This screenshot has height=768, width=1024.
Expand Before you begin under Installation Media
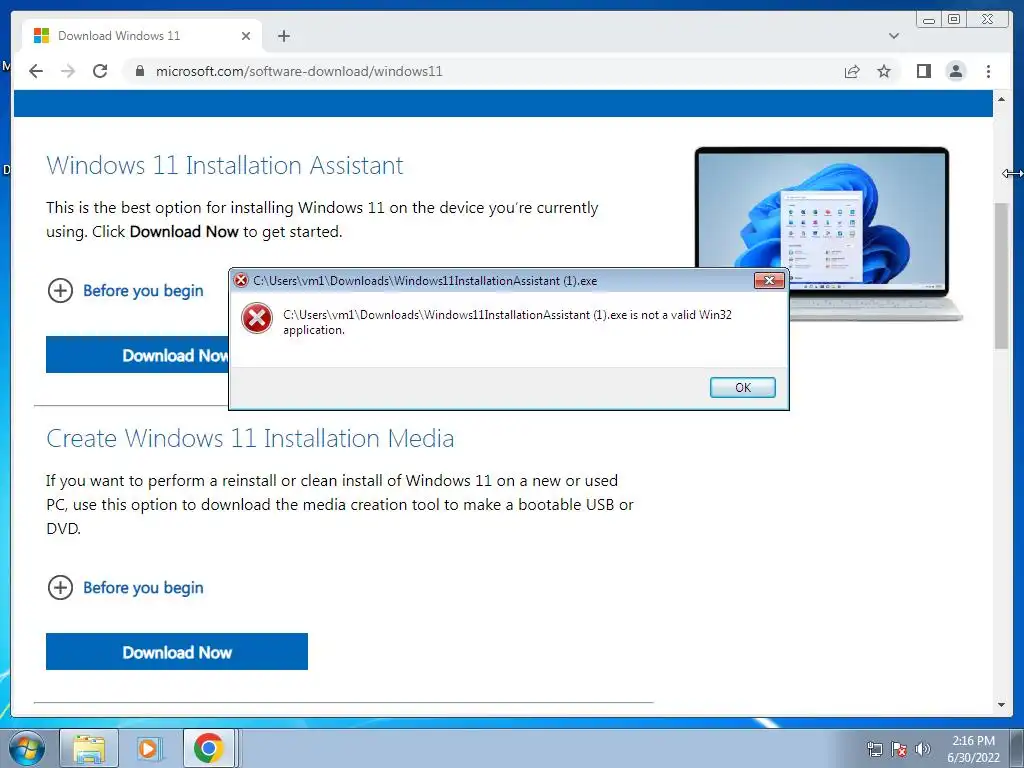tap(125, 588)
